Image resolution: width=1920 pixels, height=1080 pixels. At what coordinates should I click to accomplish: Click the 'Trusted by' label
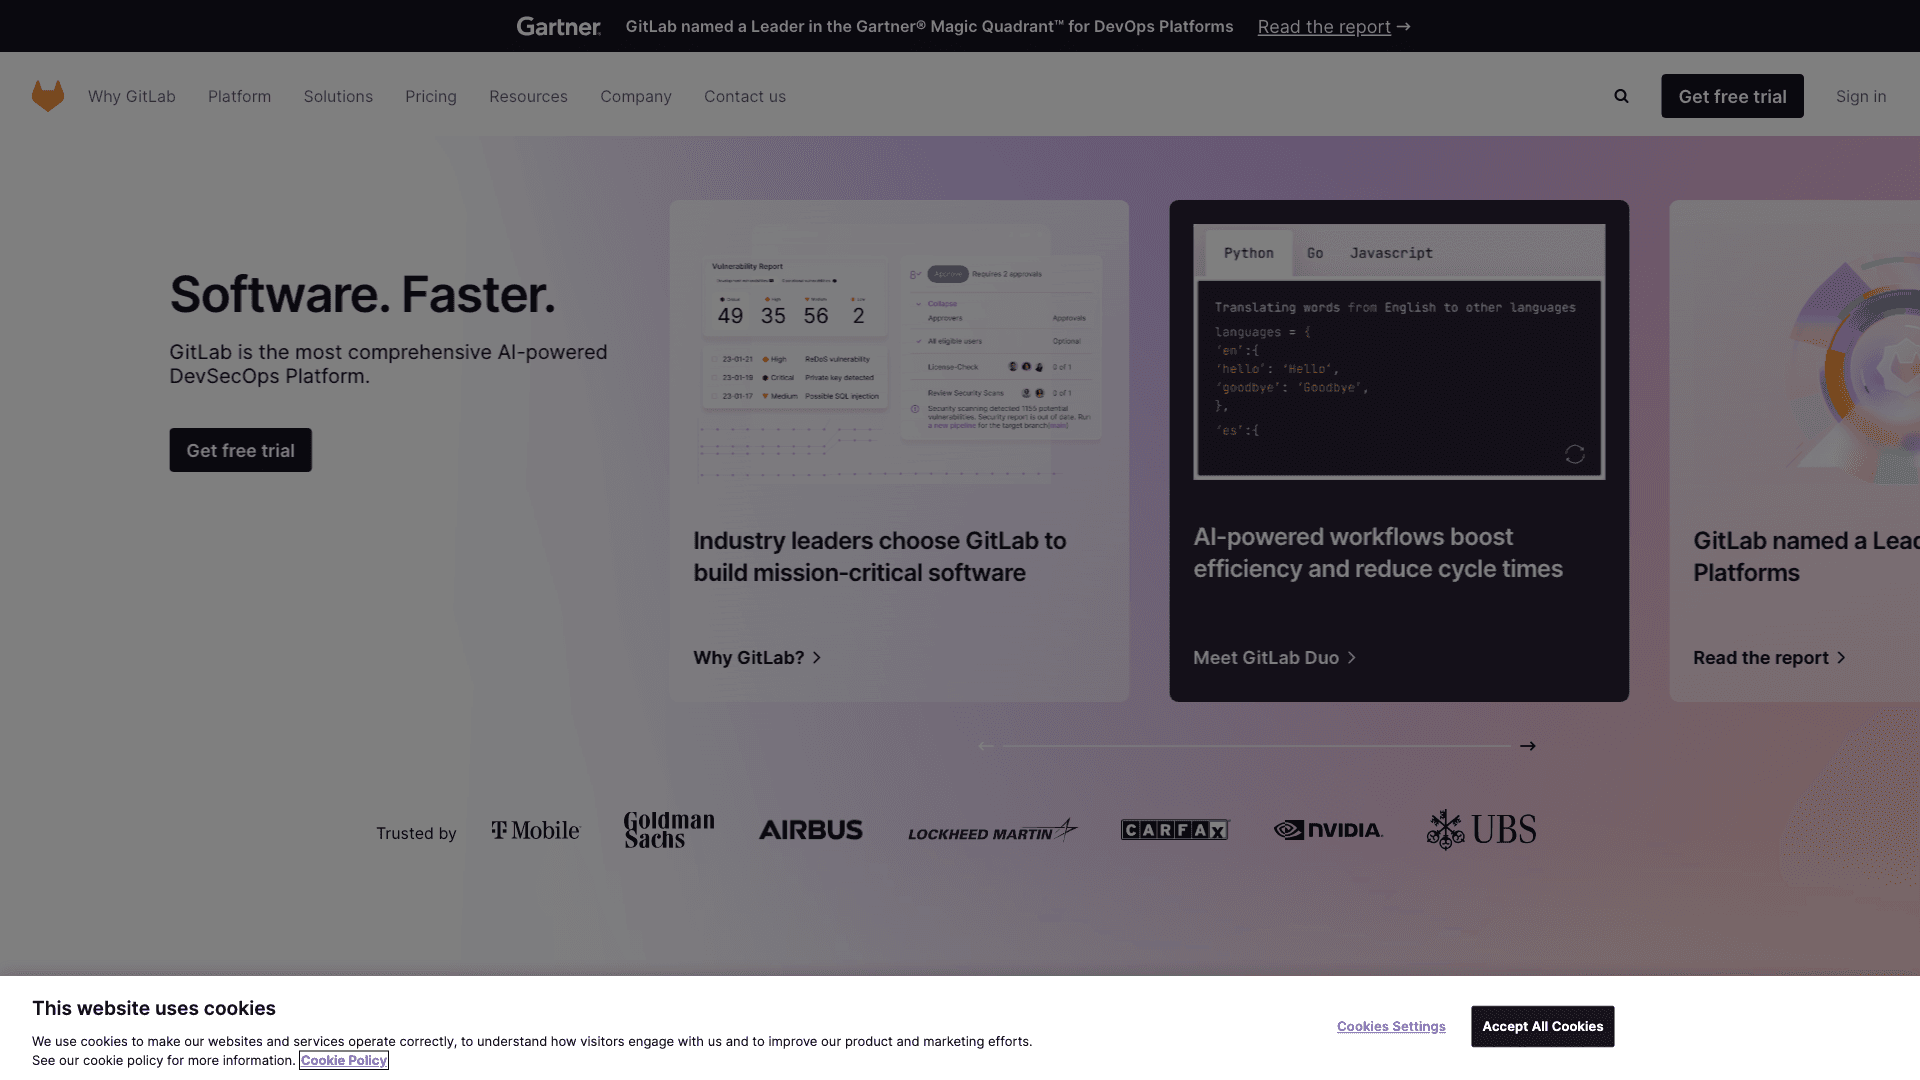click(416, 833)
